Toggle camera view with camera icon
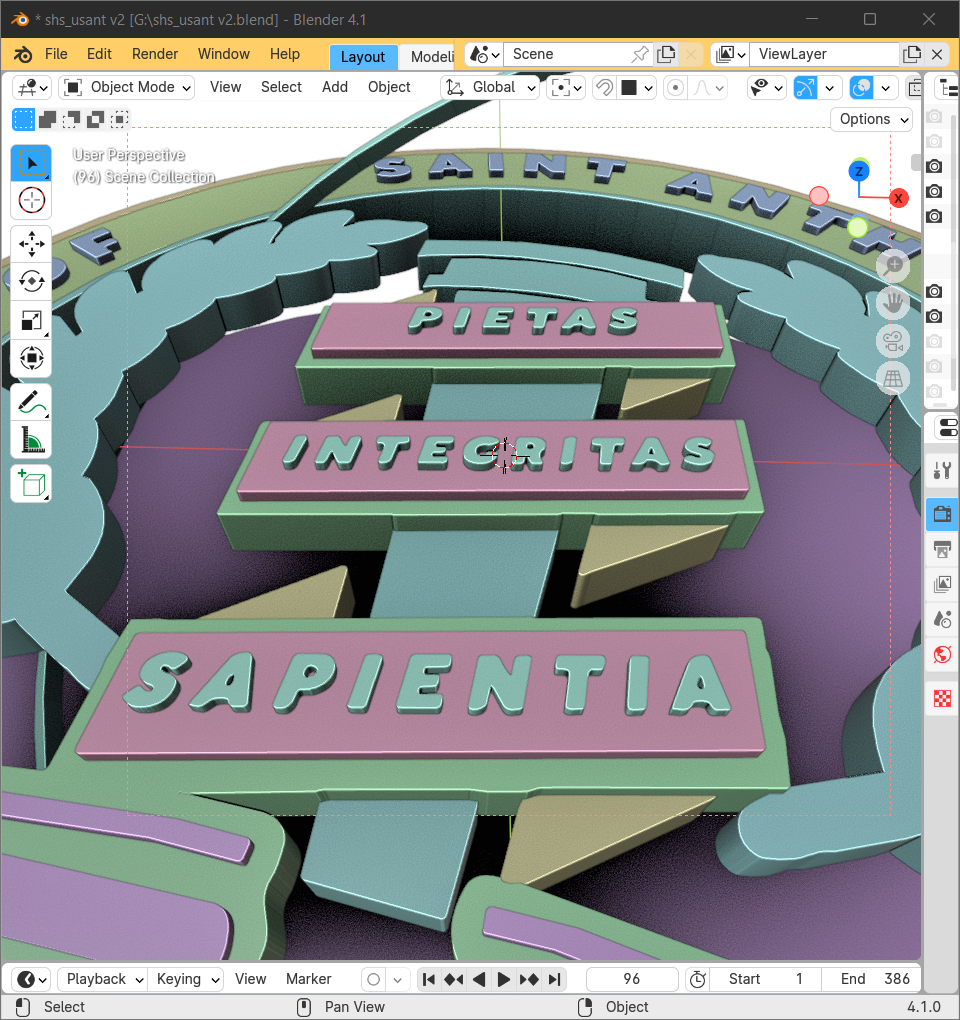 tap(893, 341)
